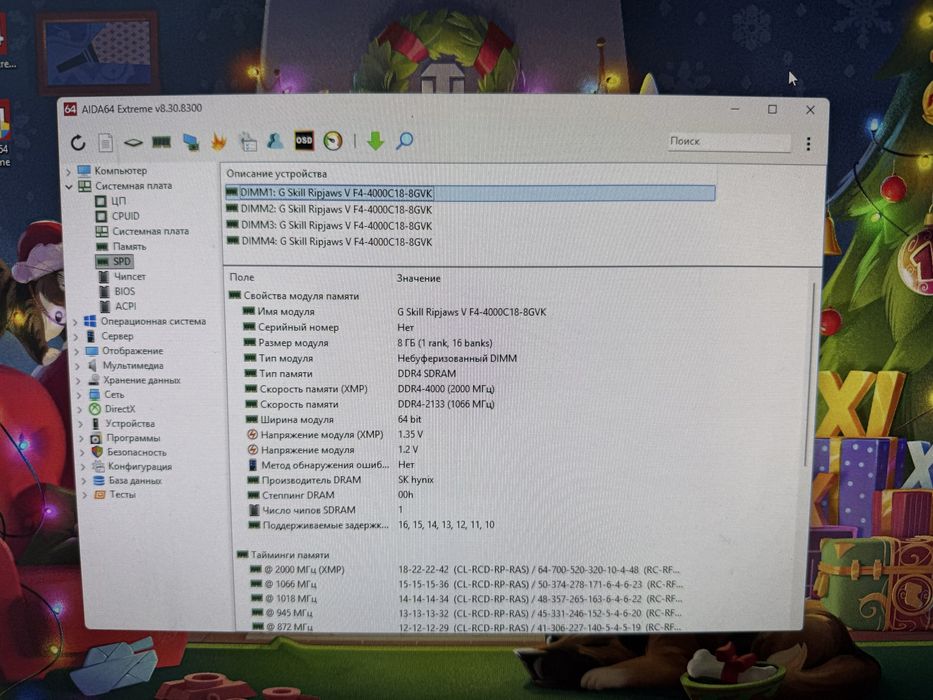Select ACPI in the tree

click(118, 306)
